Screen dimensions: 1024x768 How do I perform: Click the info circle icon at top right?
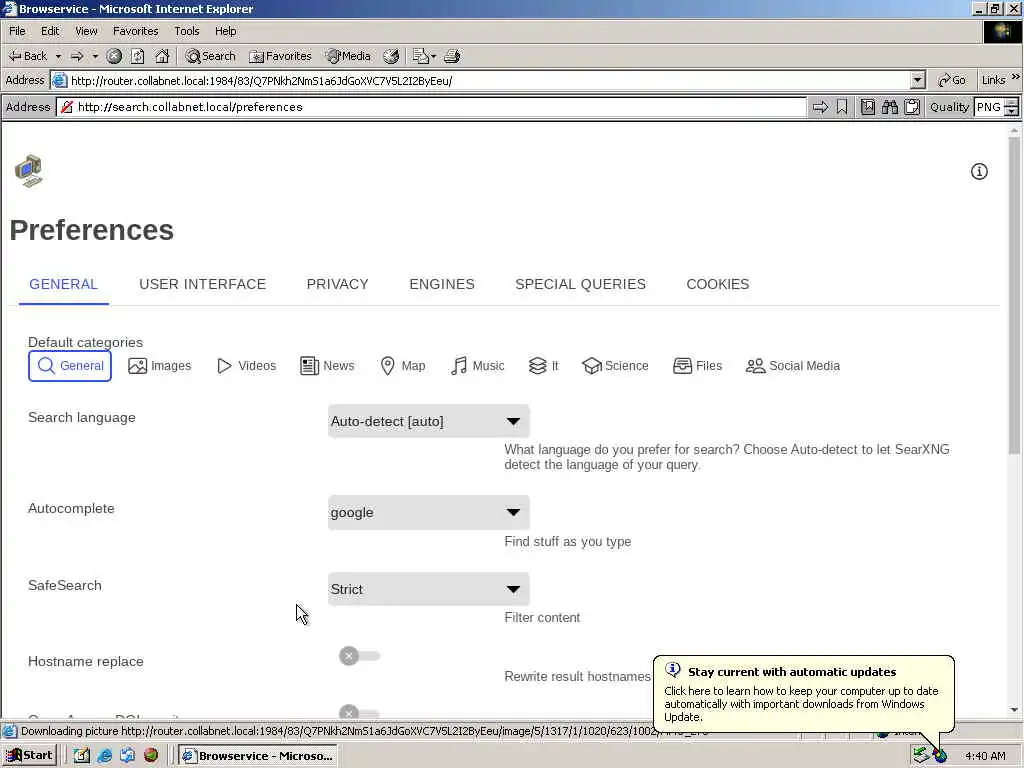coord(979,171)
